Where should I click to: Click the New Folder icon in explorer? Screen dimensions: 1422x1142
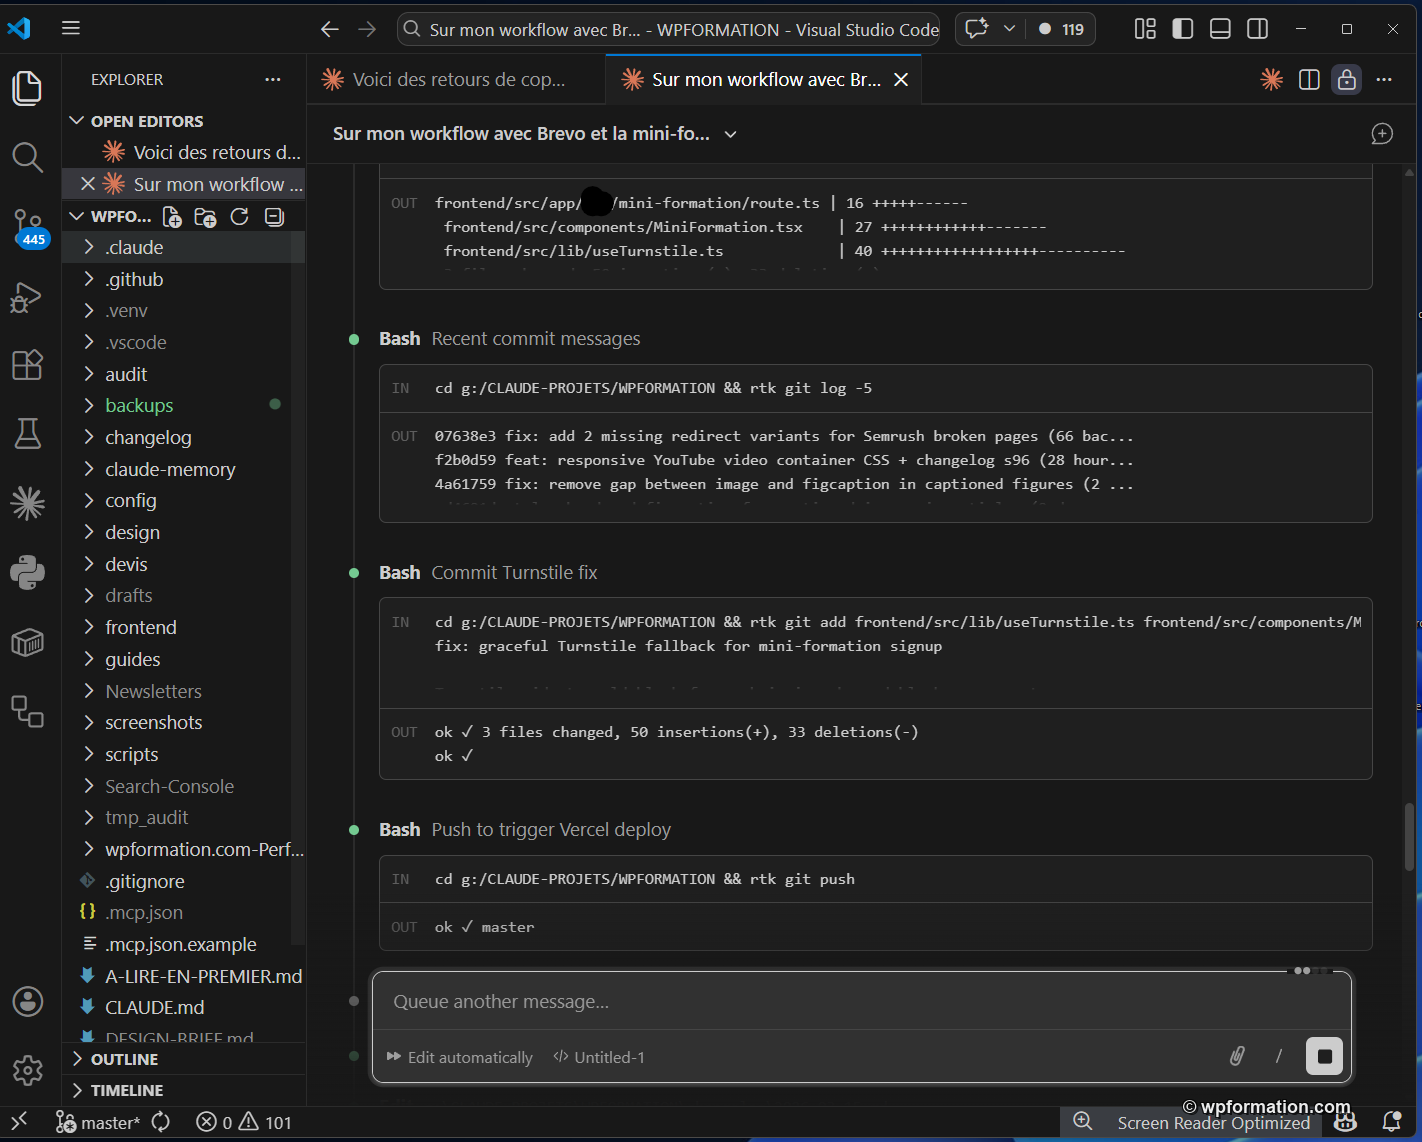click(205, 216)
